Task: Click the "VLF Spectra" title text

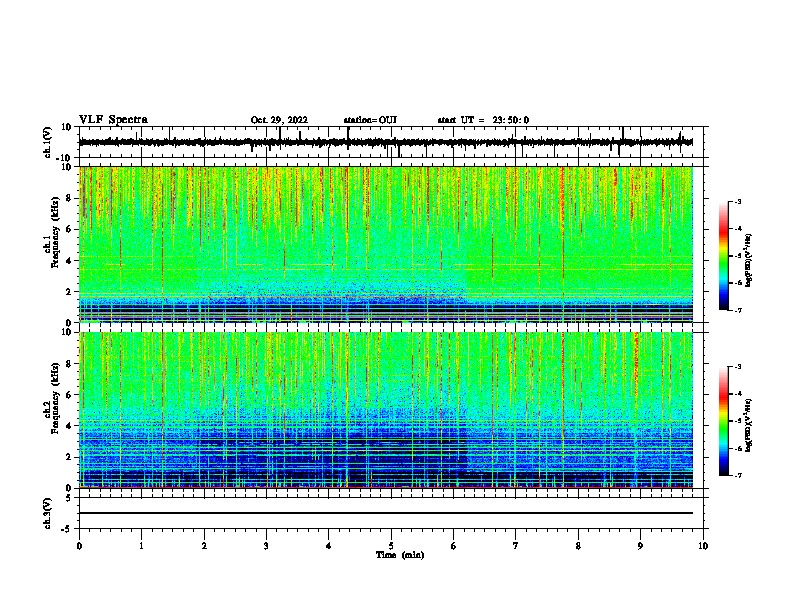Action: point(113,120)
